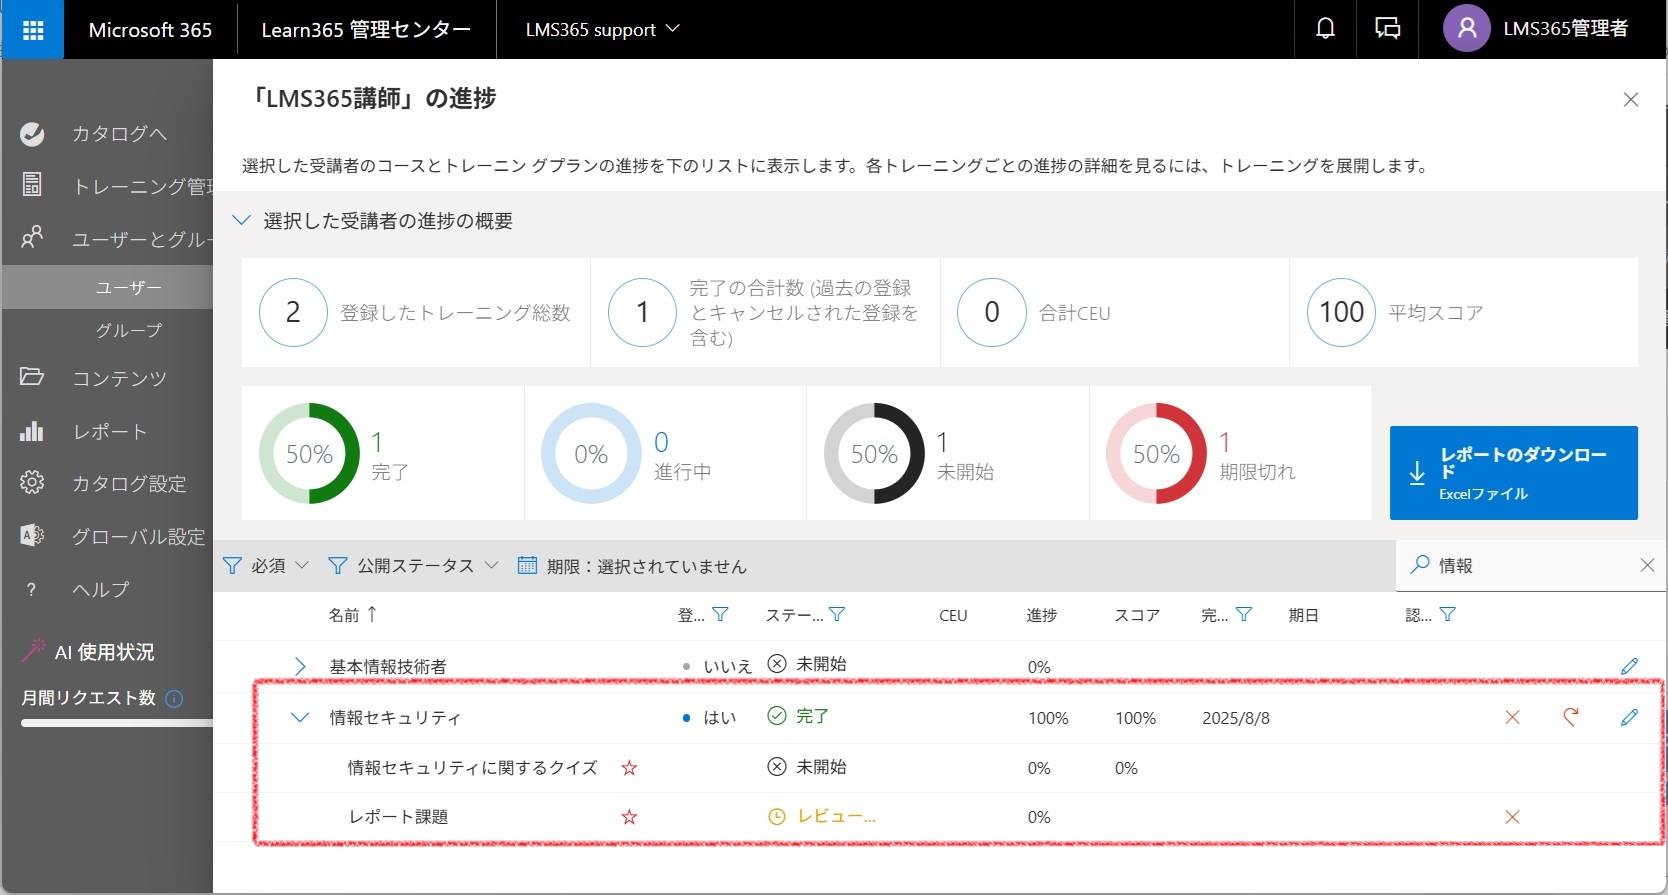Click the search magnifier icon

point(1419,565)
